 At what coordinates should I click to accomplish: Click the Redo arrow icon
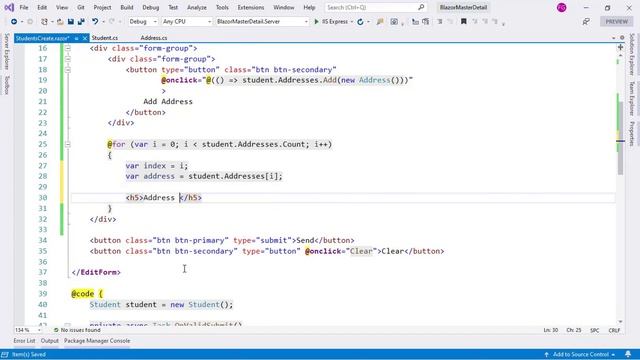pyautogui.click(x=111, y=22)
